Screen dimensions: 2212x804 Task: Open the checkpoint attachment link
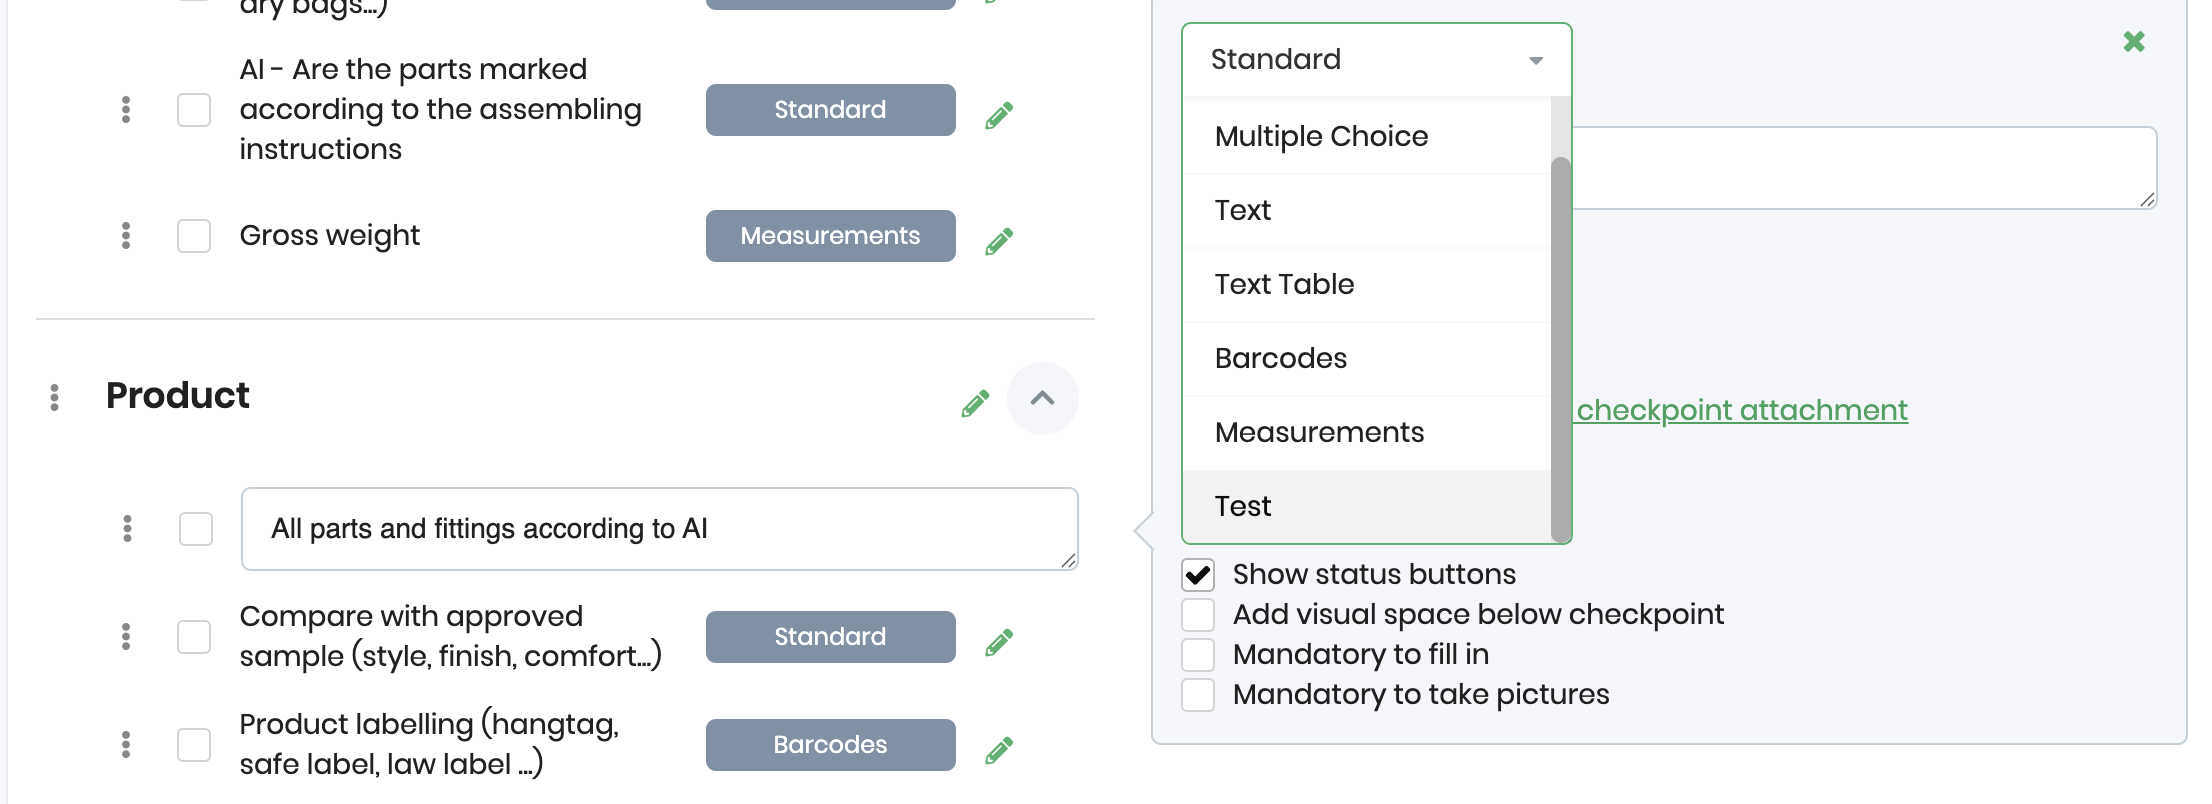[x=1741, y=410]
